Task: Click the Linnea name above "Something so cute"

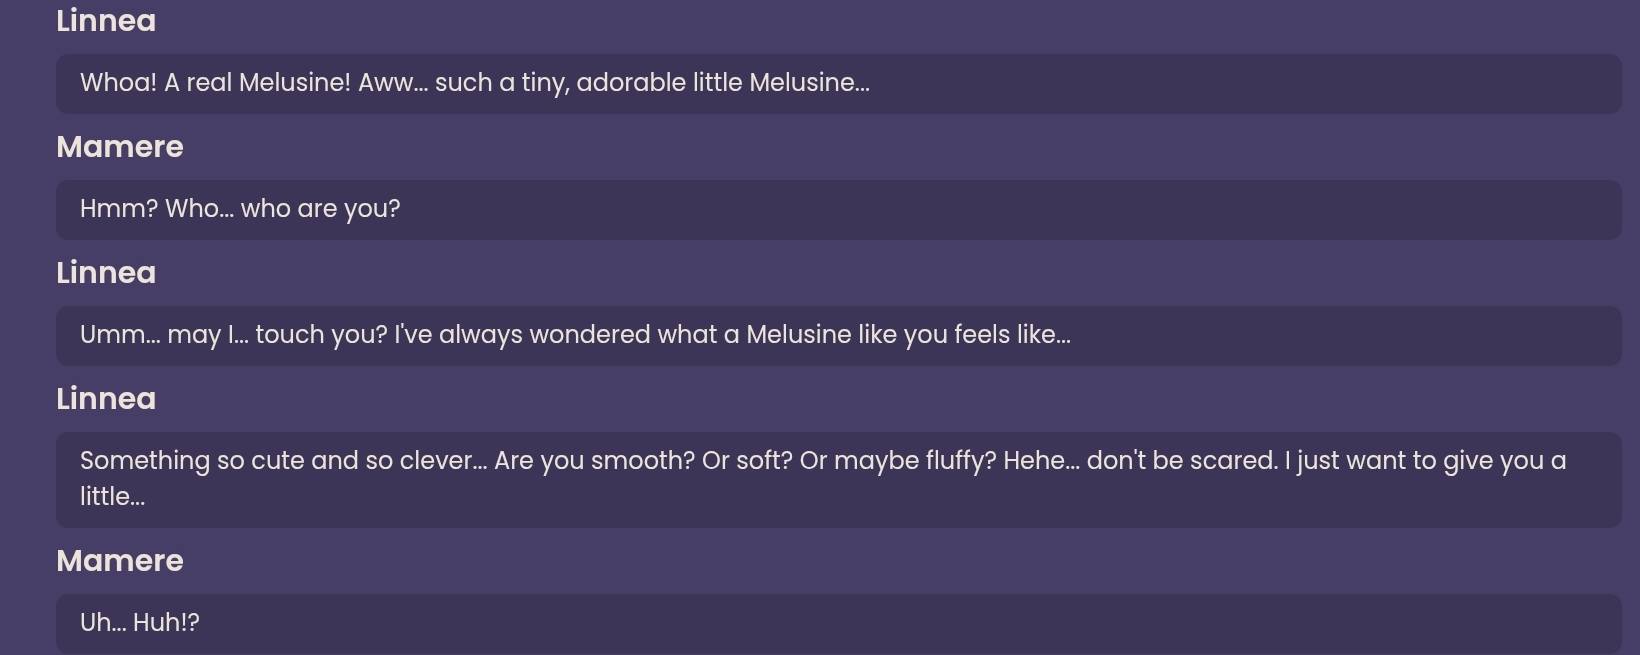Action: click(x=106, y=399)
